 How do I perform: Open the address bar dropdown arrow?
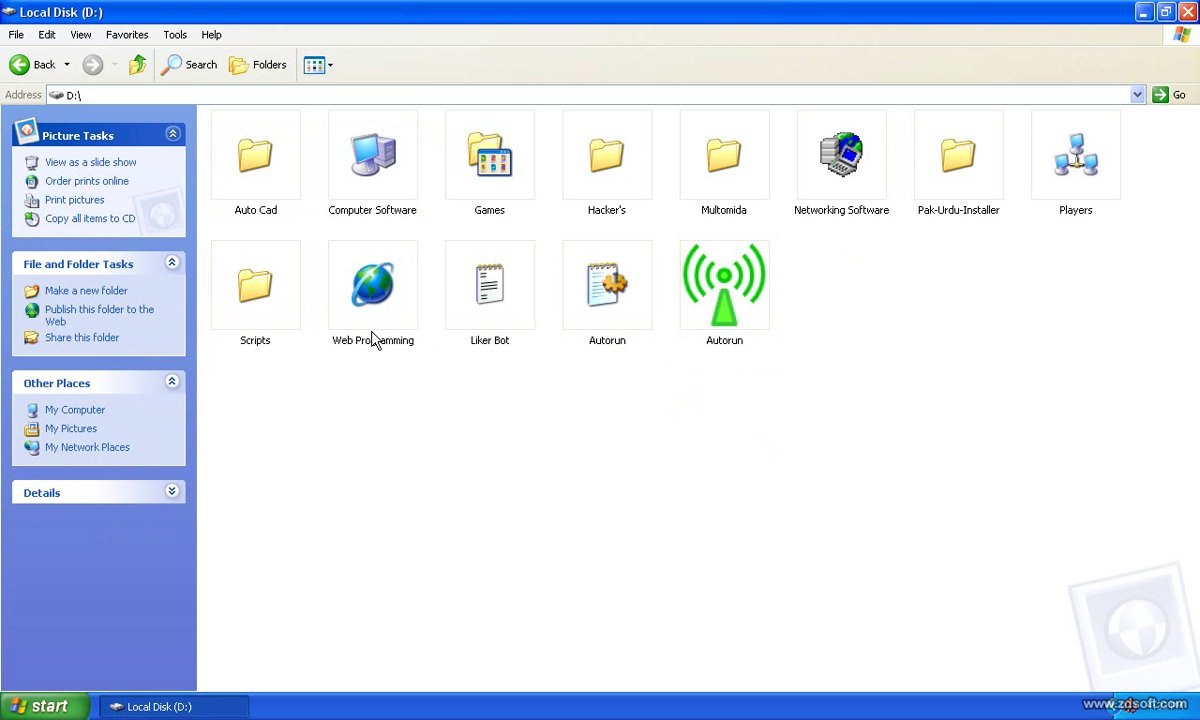(1137, 94)
